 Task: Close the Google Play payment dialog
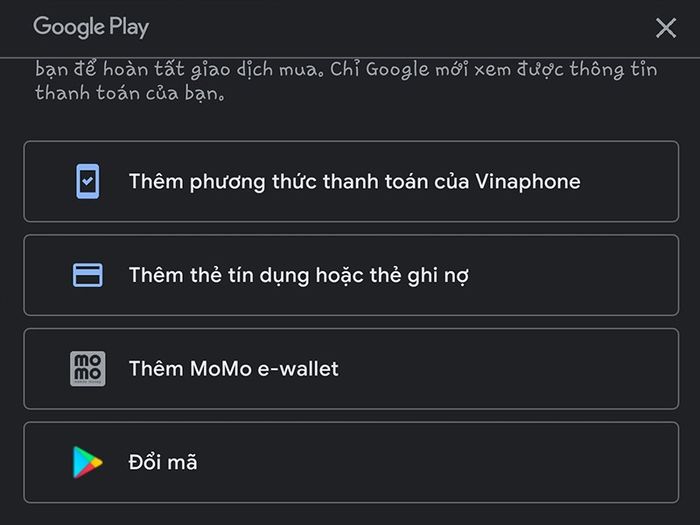coord(666,28)
